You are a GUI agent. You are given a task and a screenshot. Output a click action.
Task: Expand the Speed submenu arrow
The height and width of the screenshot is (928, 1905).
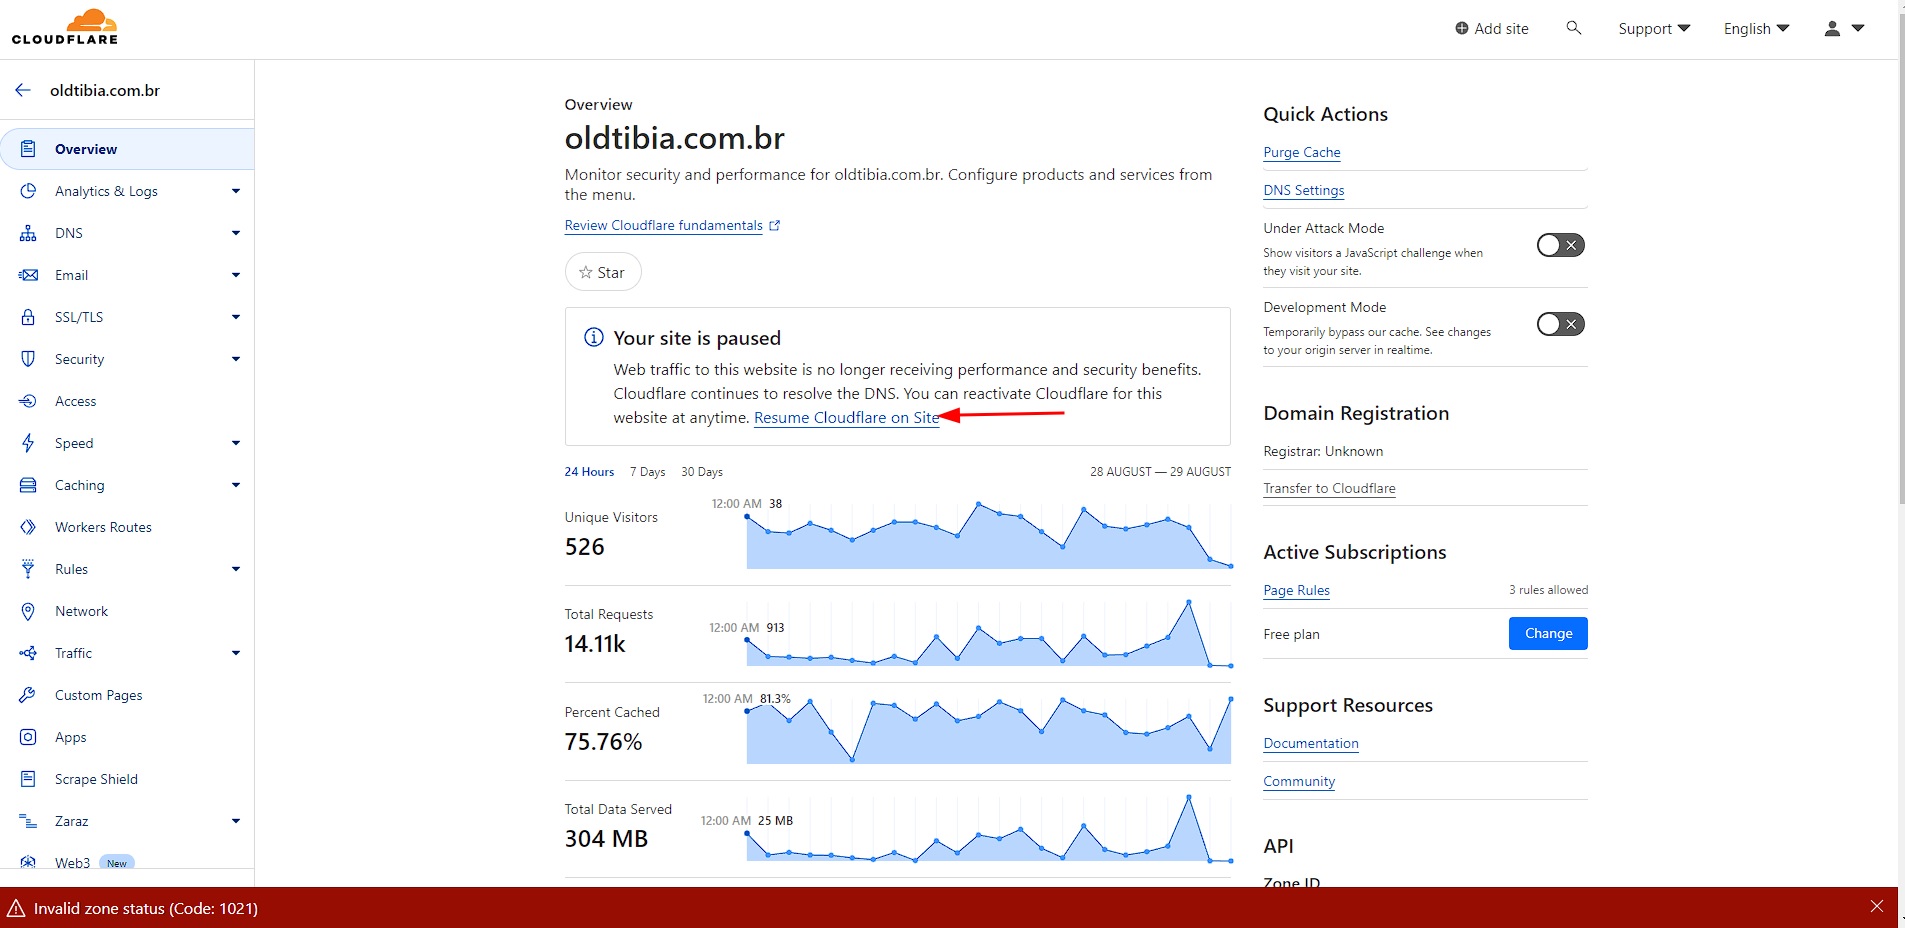pyautogui.click(x=236, y=443)
